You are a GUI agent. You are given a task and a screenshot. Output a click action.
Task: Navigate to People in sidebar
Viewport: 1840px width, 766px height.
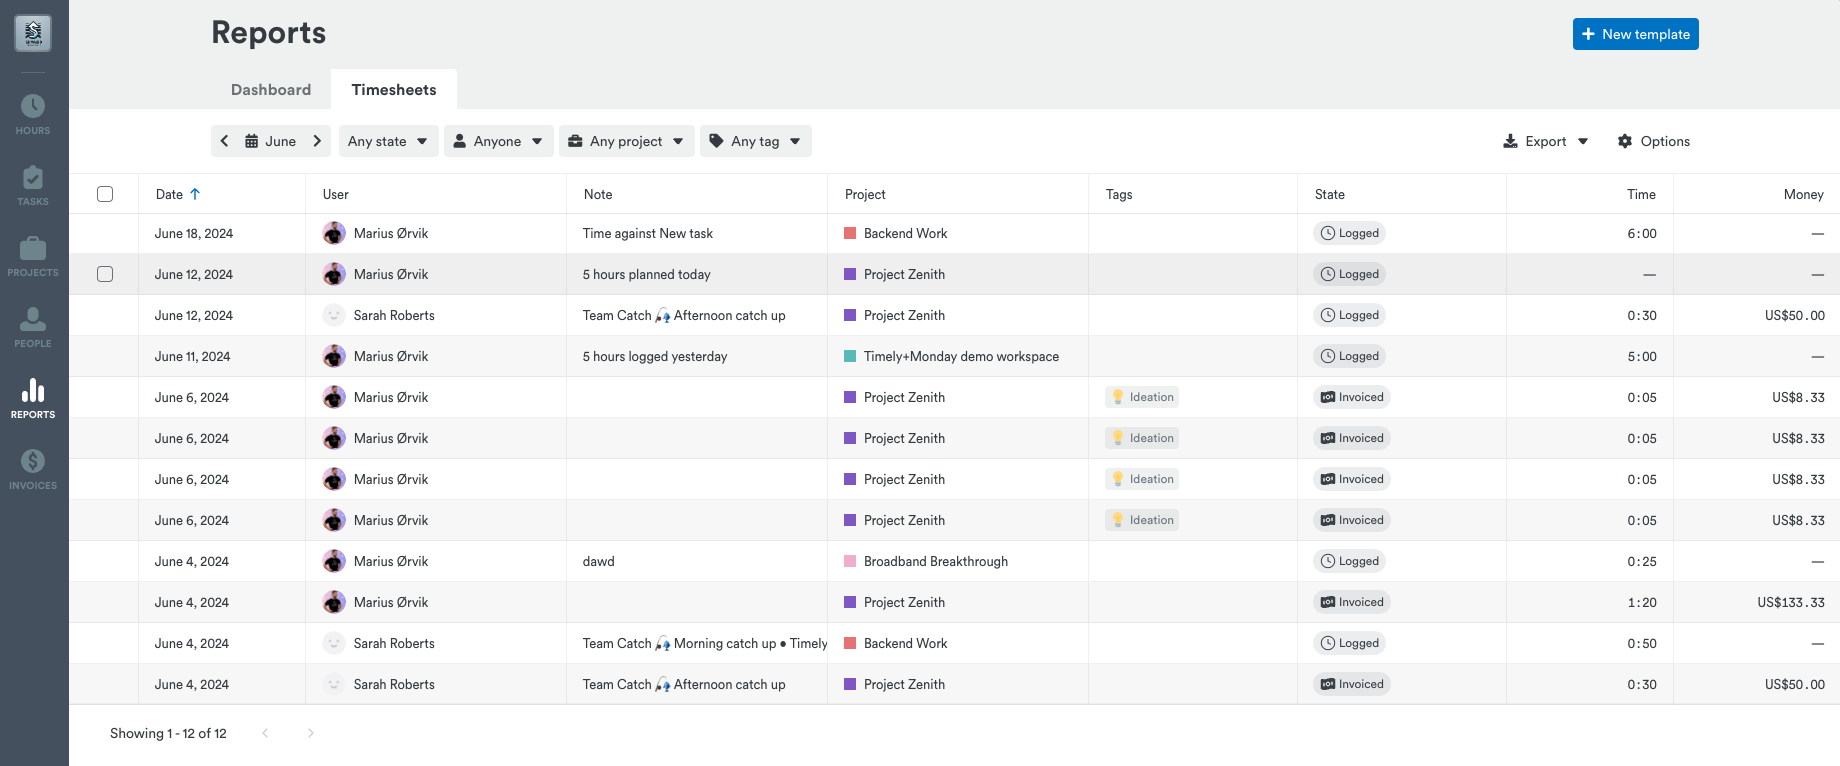(x=33, y=328)
